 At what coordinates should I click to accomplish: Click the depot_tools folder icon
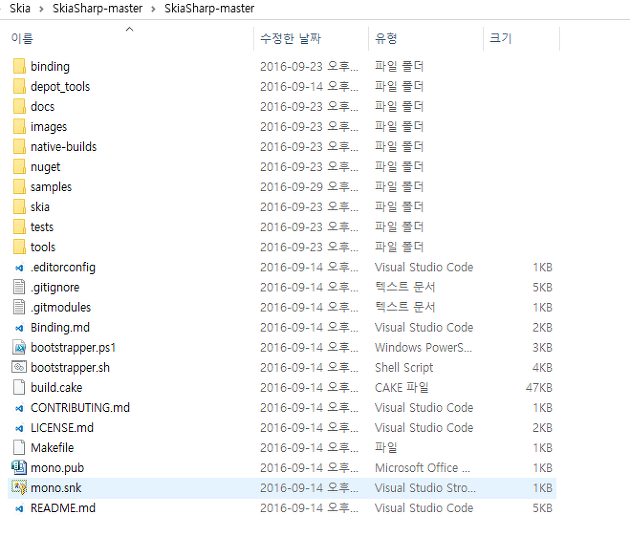[19, 86]
